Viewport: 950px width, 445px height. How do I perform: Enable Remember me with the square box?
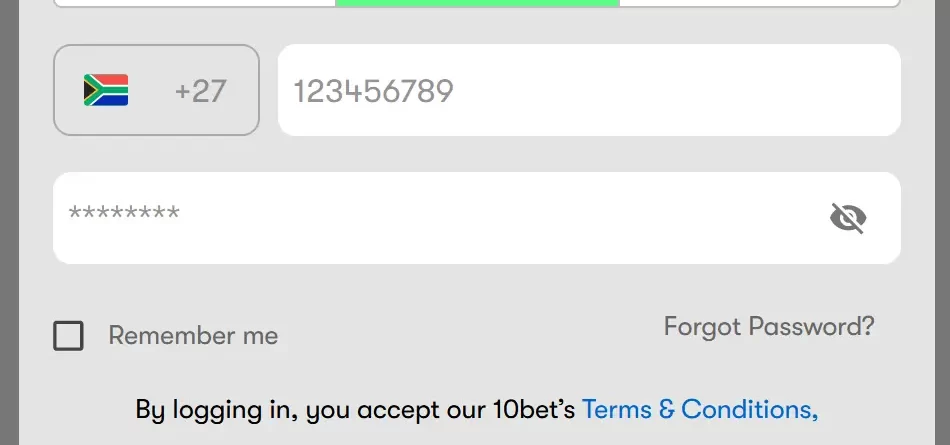coord(68,336)
